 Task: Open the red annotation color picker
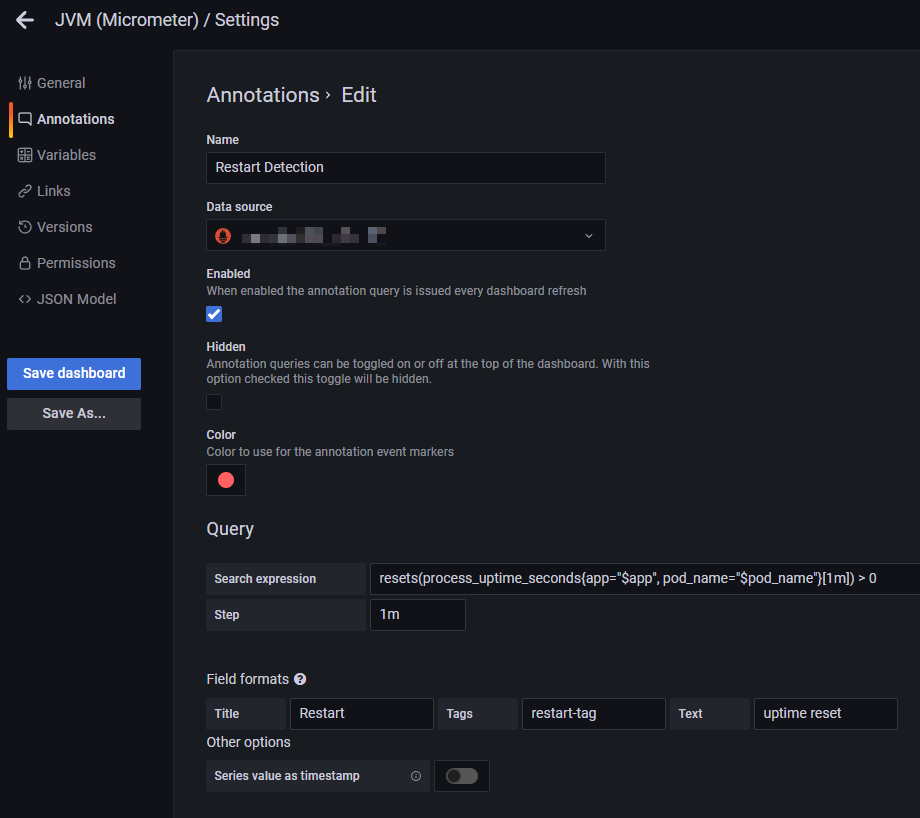[226, 480]
